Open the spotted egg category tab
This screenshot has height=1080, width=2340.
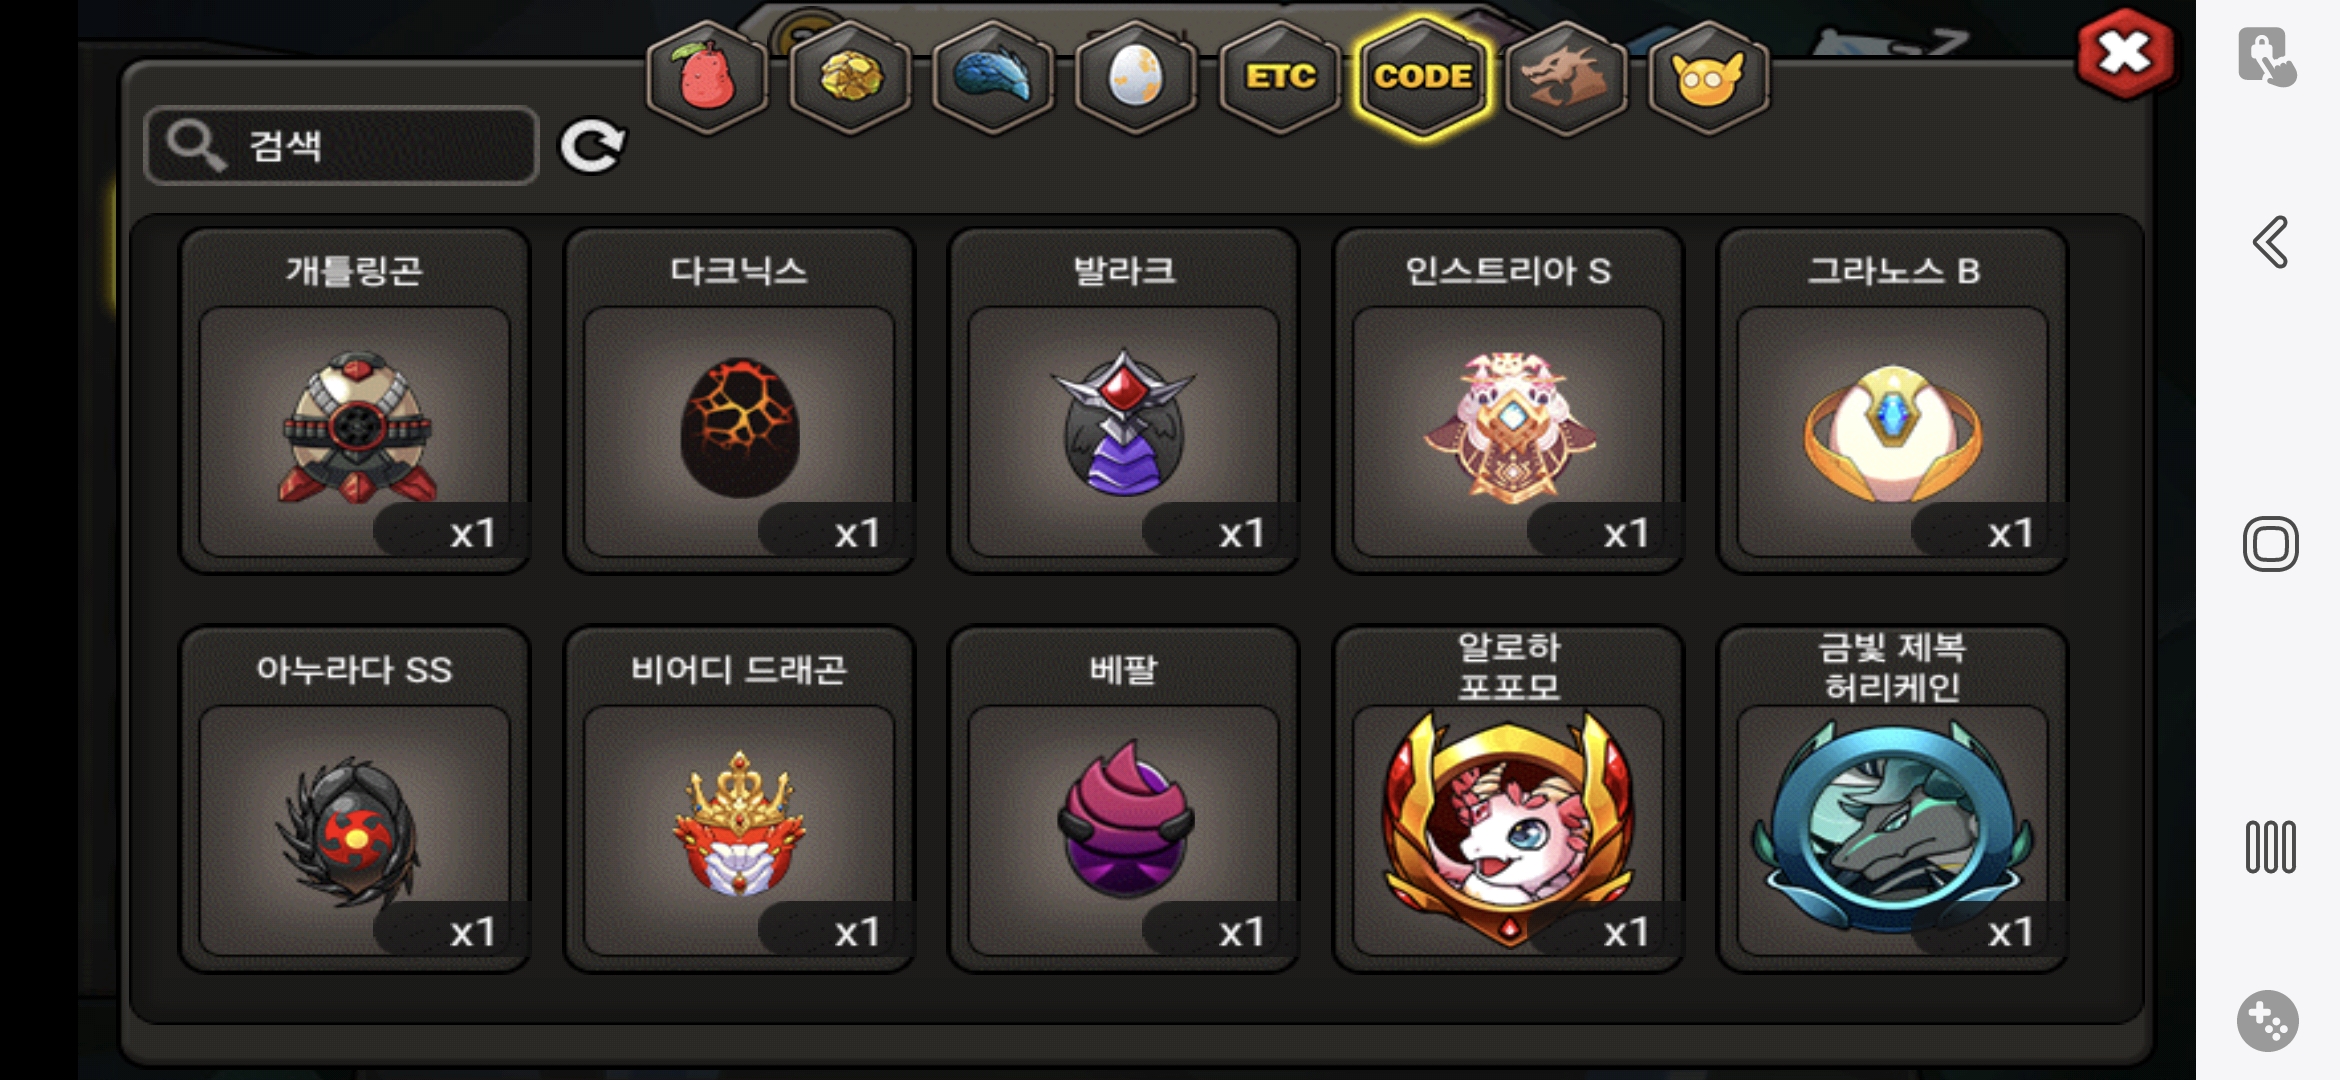1136,77
